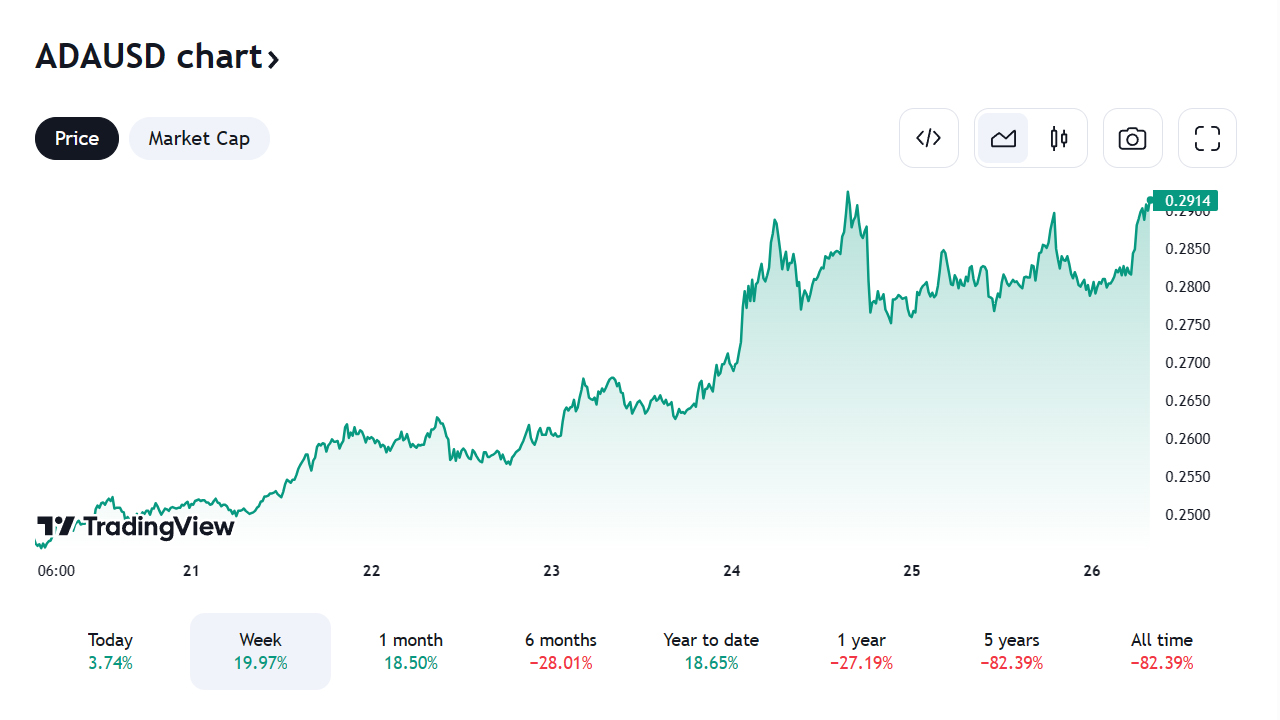This screenshot has height=720, width=1280.
Task: Select the Week time range
Action: tap(260, 651)
